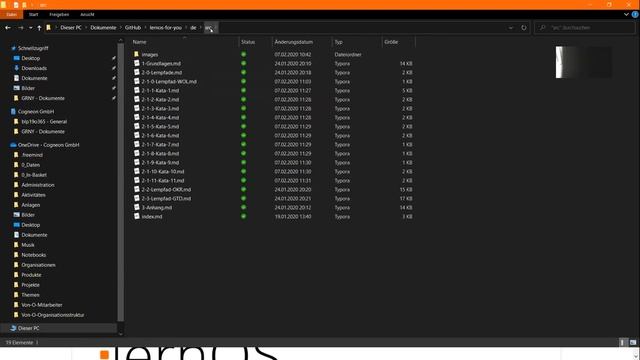Go up one folder level
The image size is (640, 360).
[x=39, y=28]
